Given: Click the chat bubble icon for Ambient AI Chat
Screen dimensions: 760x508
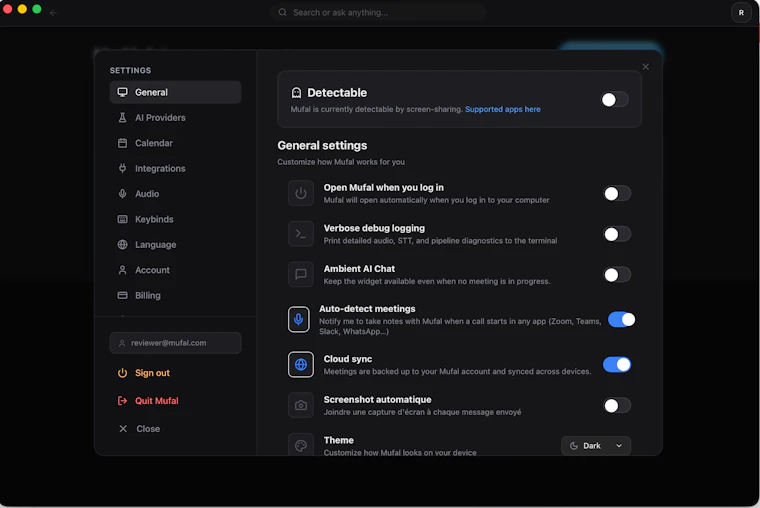Looking at the screenshot, I should [x=301, y=274].
